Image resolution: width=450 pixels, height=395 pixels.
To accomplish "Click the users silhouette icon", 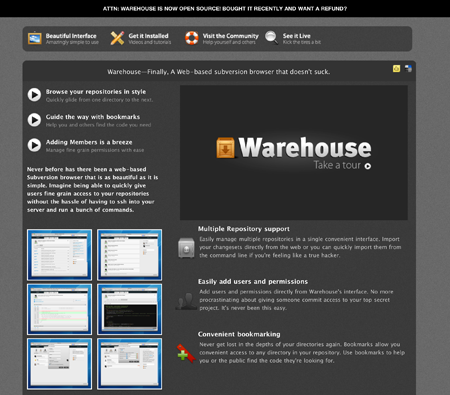I will tap(186, 301).
